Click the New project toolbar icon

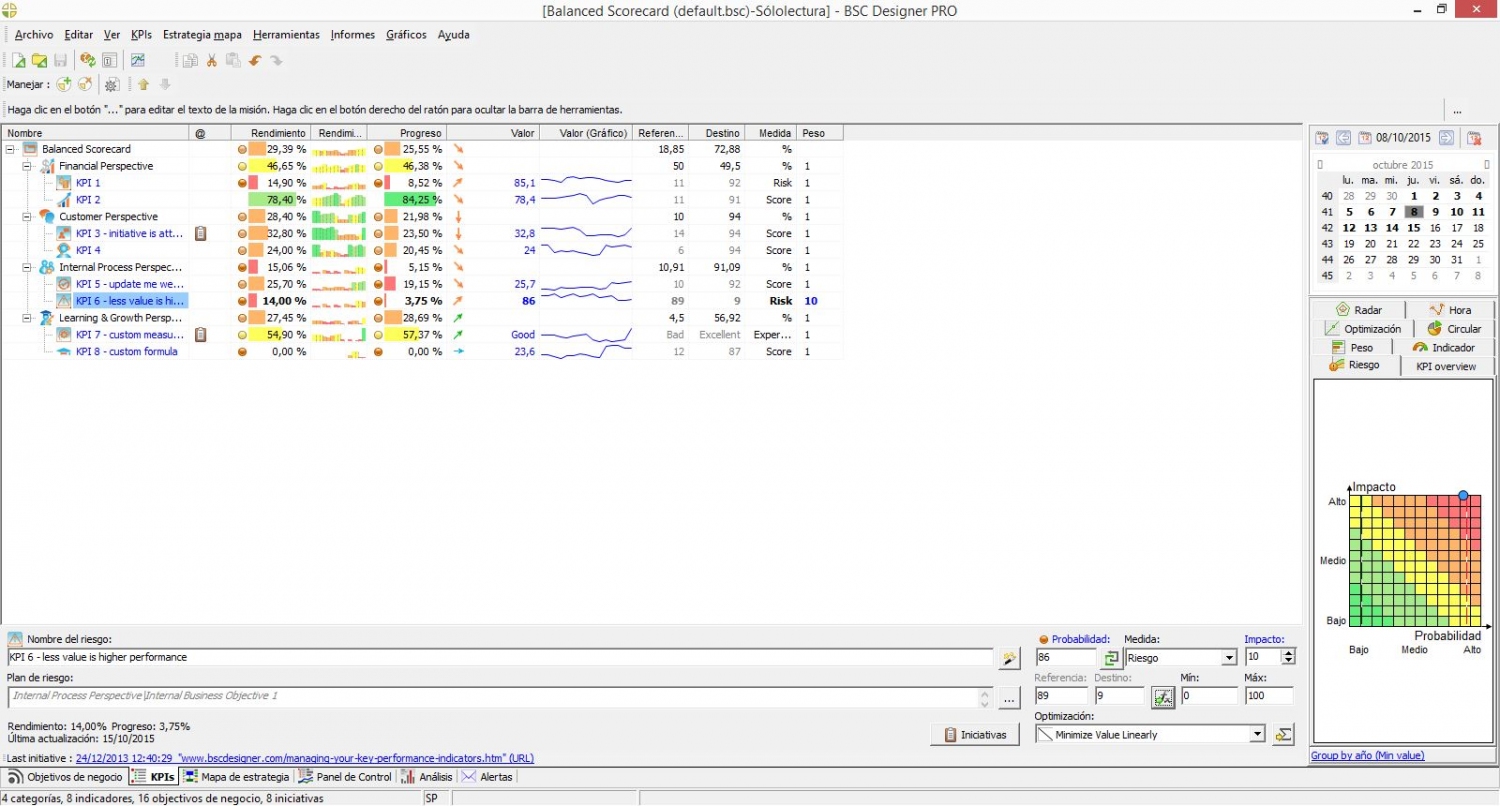(x=19, y=61)
